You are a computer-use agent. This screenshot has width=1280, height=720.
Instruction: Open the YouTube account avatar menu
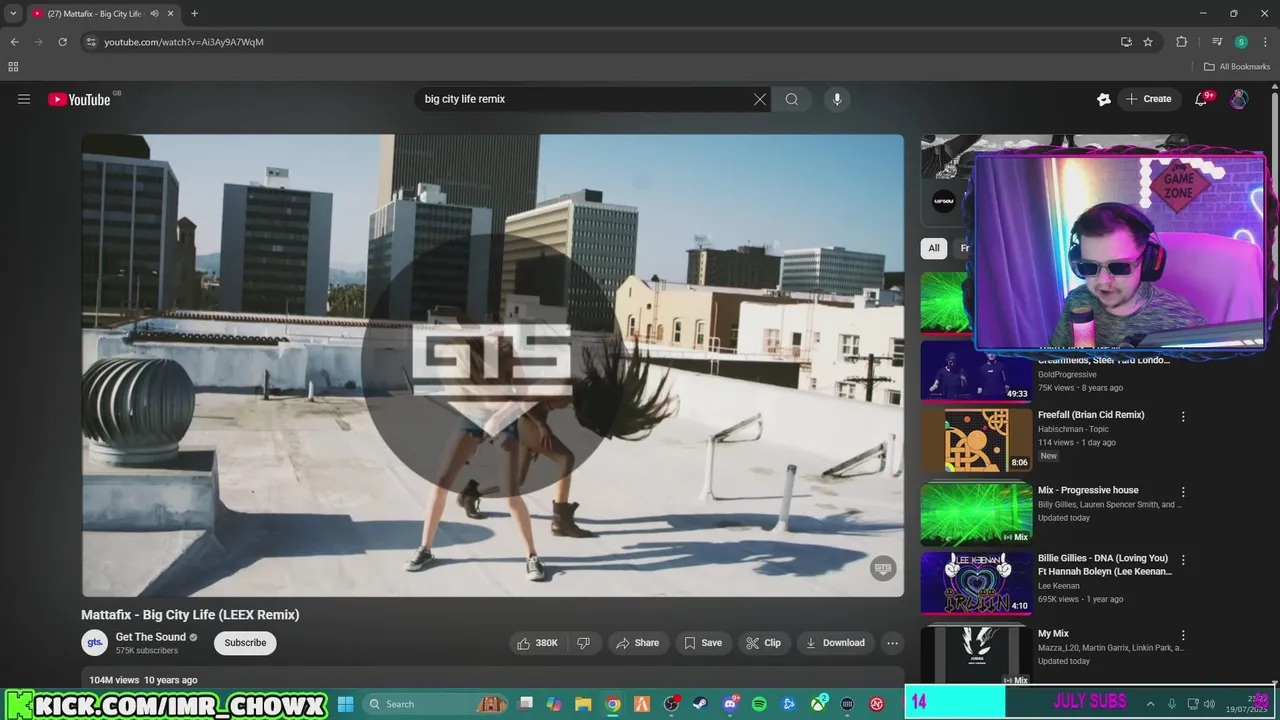coord(1239,99)
